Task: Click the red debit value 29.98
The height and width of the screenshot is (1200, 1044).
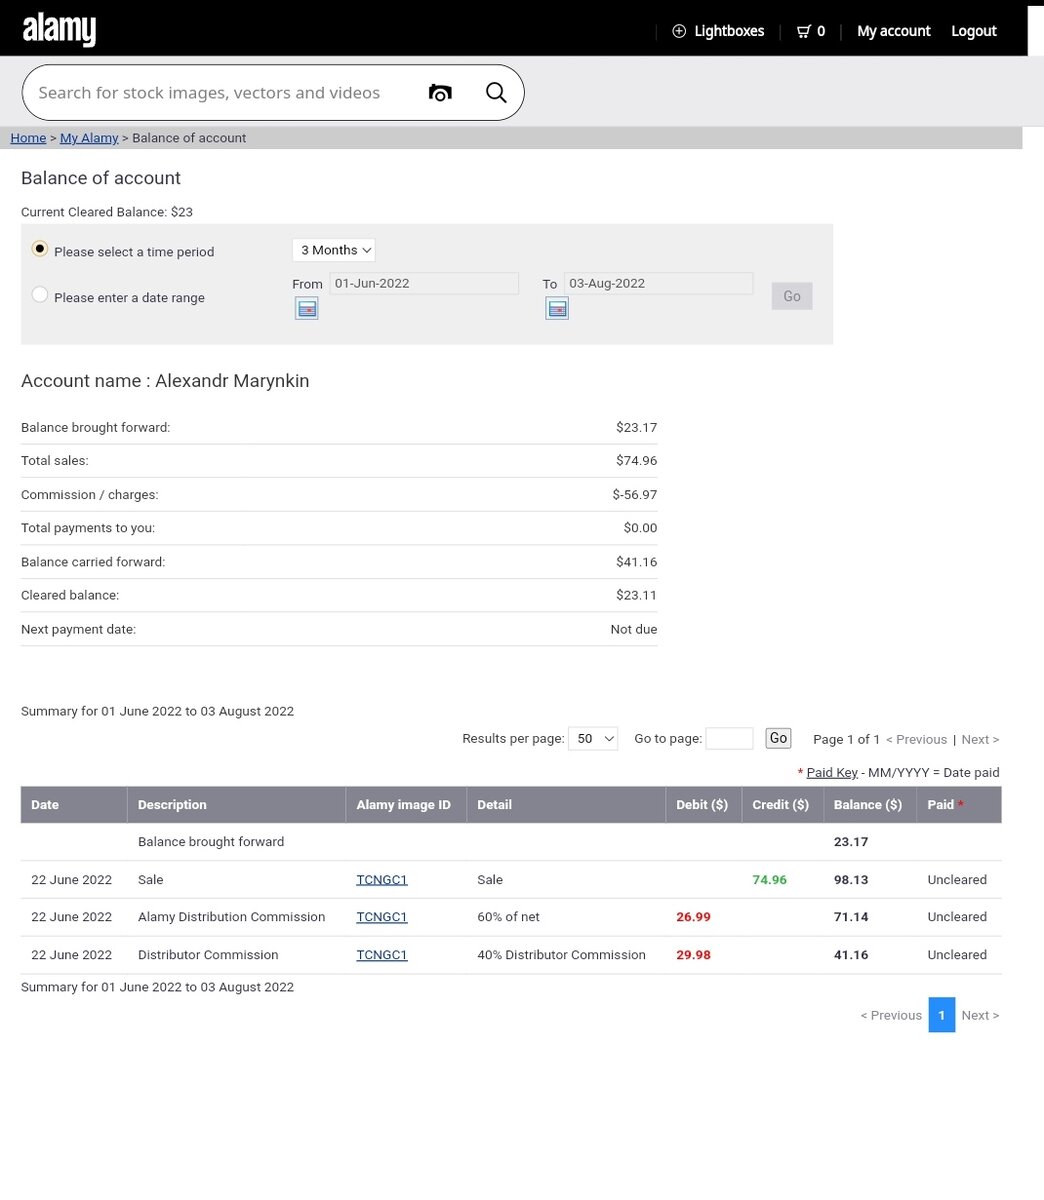Action: pos(693,955)
